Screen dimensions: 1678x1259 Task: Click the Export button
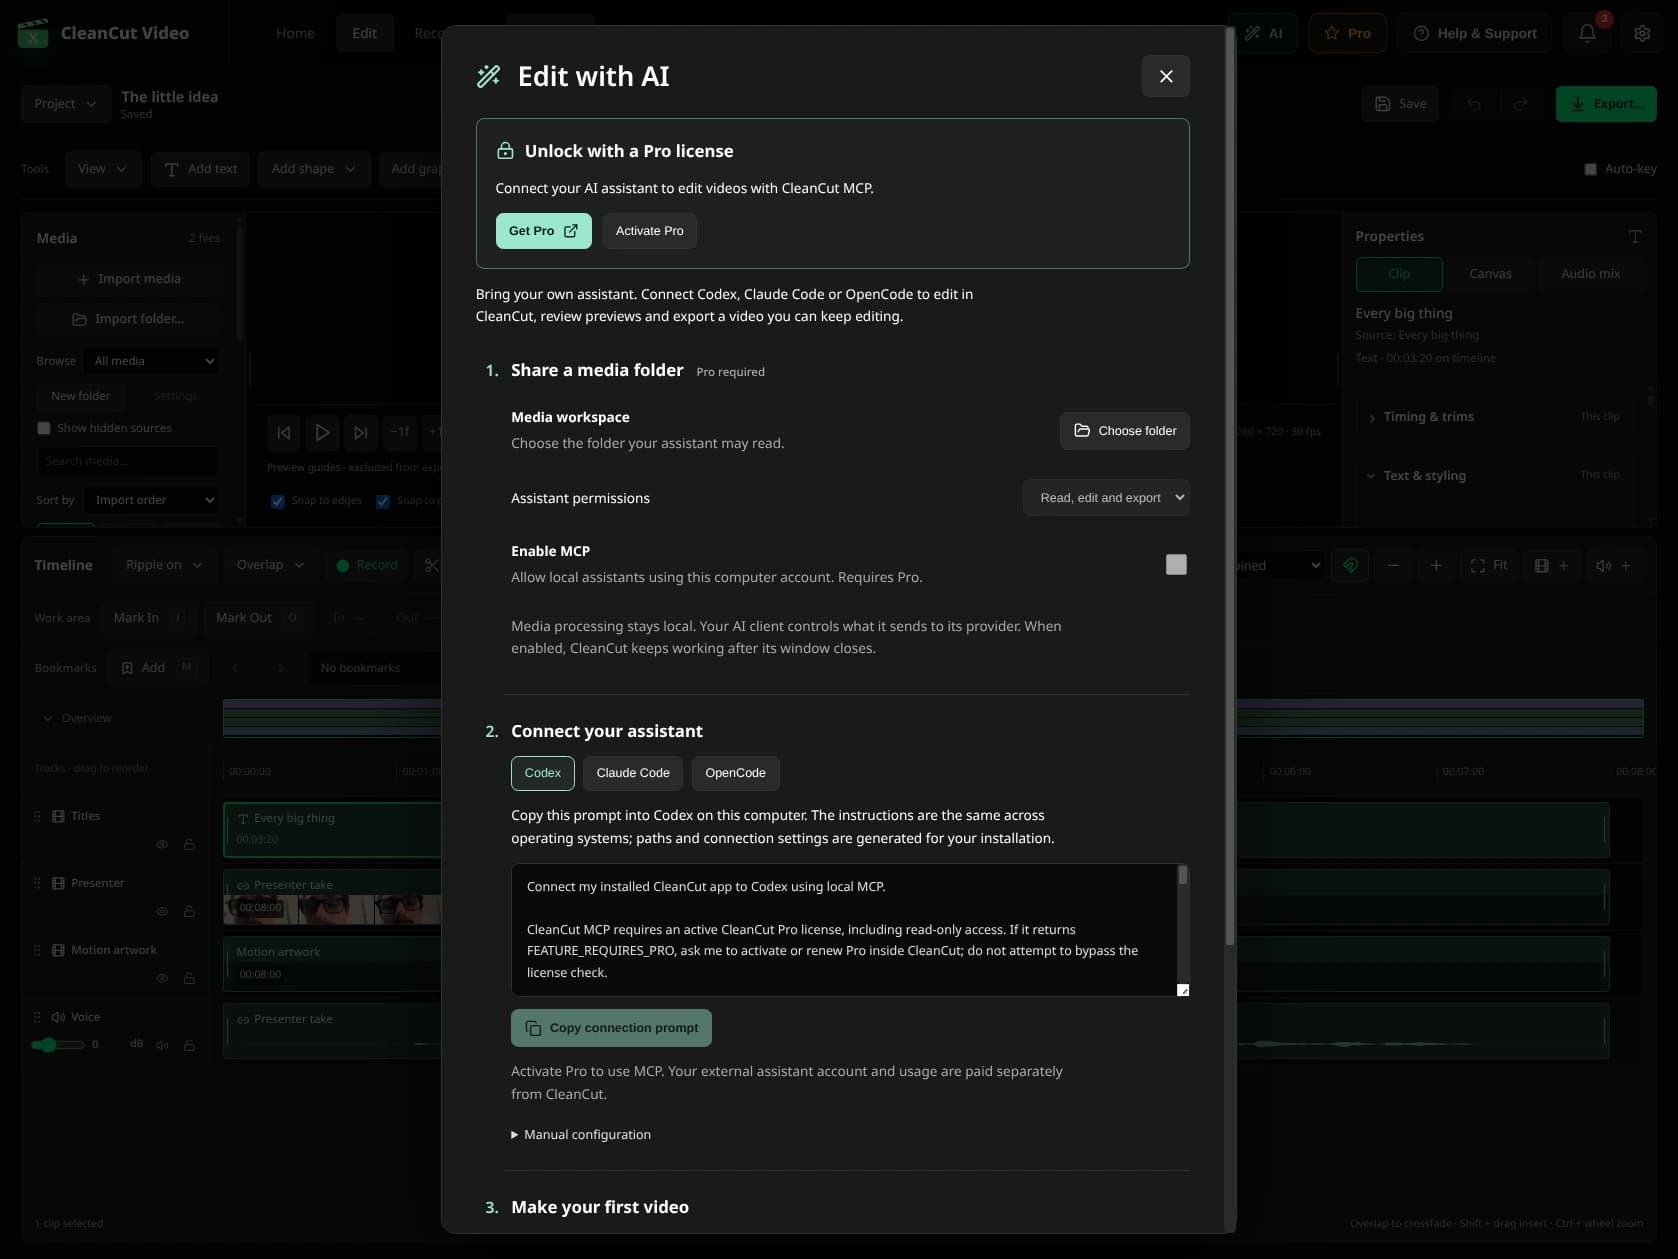pos(1606,104)
